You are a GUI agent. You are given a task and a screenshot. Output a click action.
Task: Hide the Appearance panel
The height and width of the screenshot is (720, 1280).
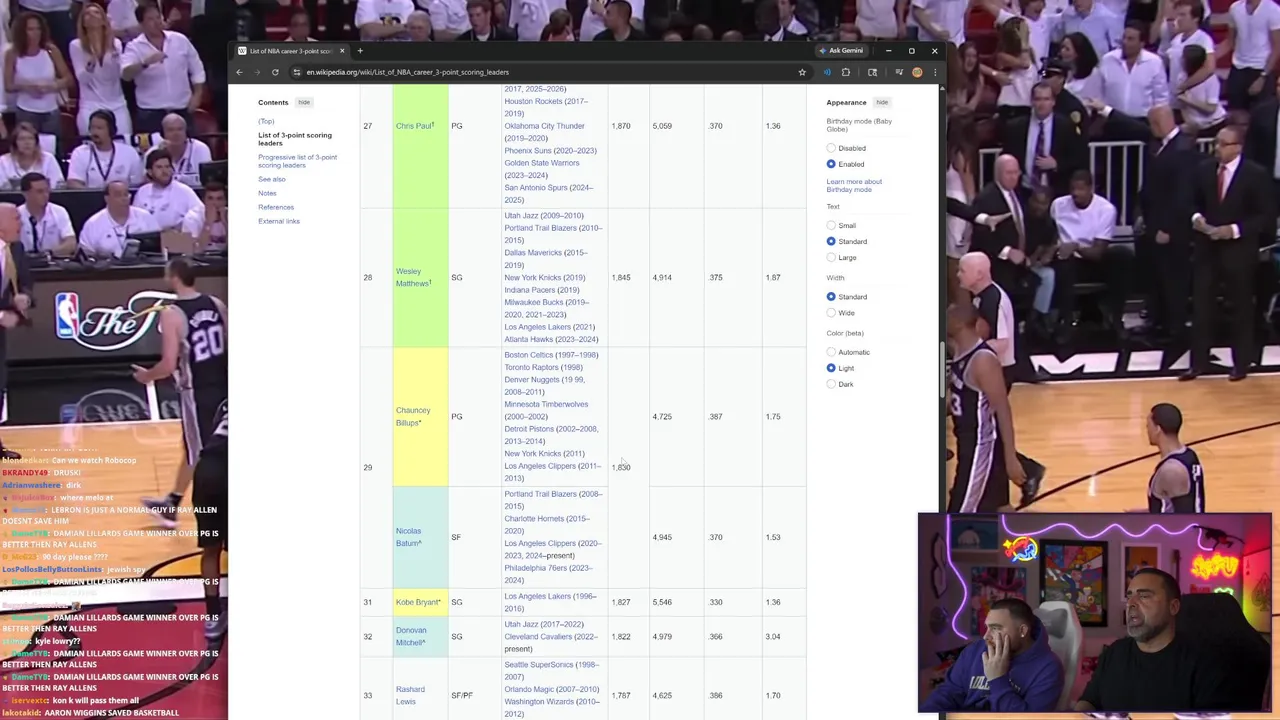point(882,102)
